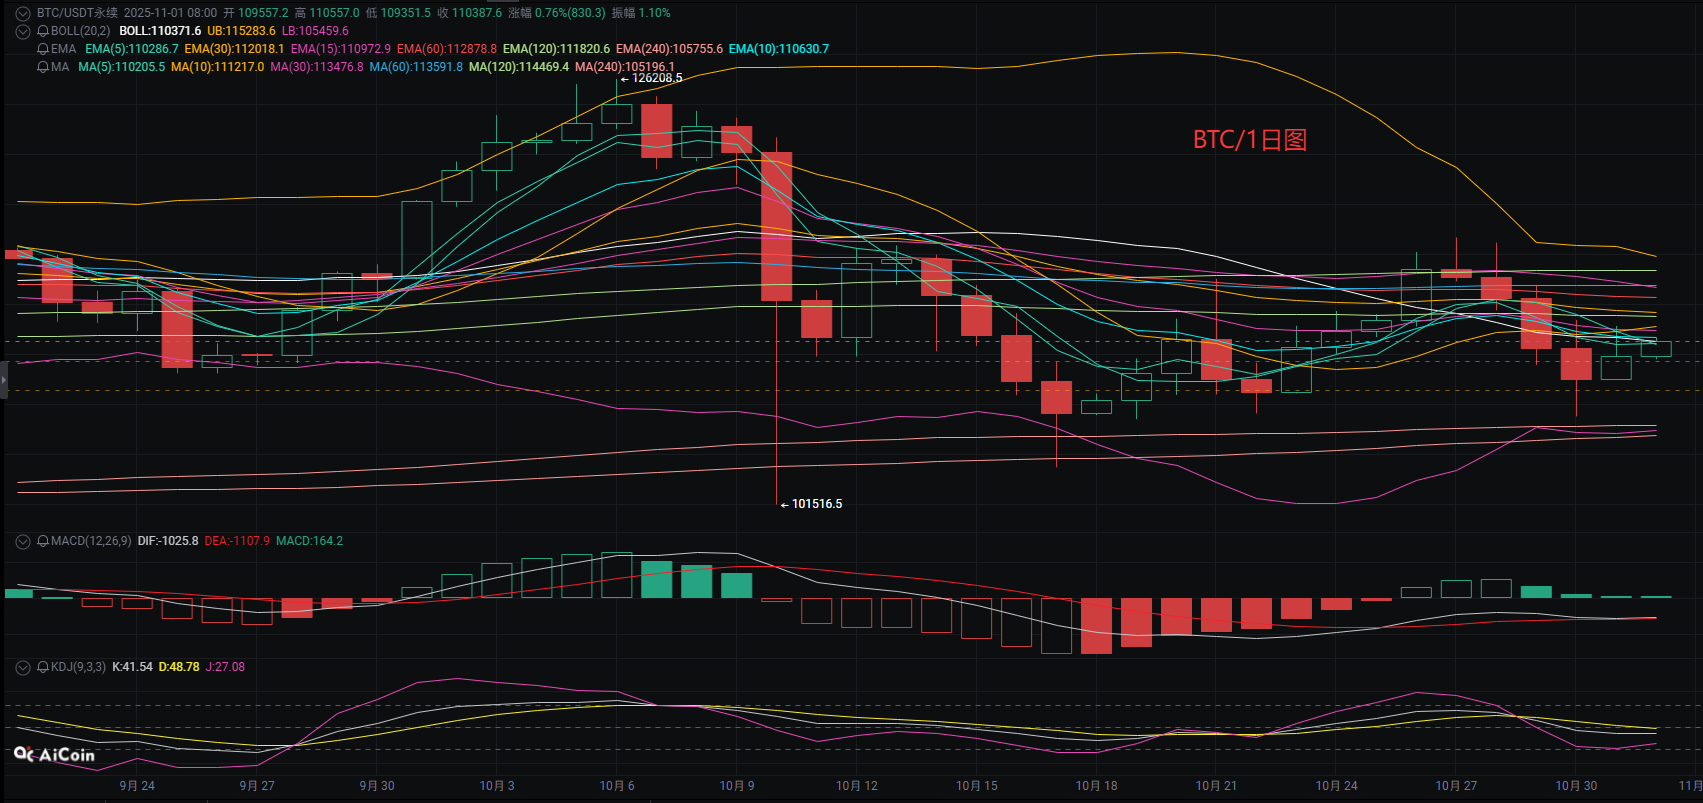The image size is (1703, 803).
Task: Click the alert bell next to MA
Action: coord(43,67)
